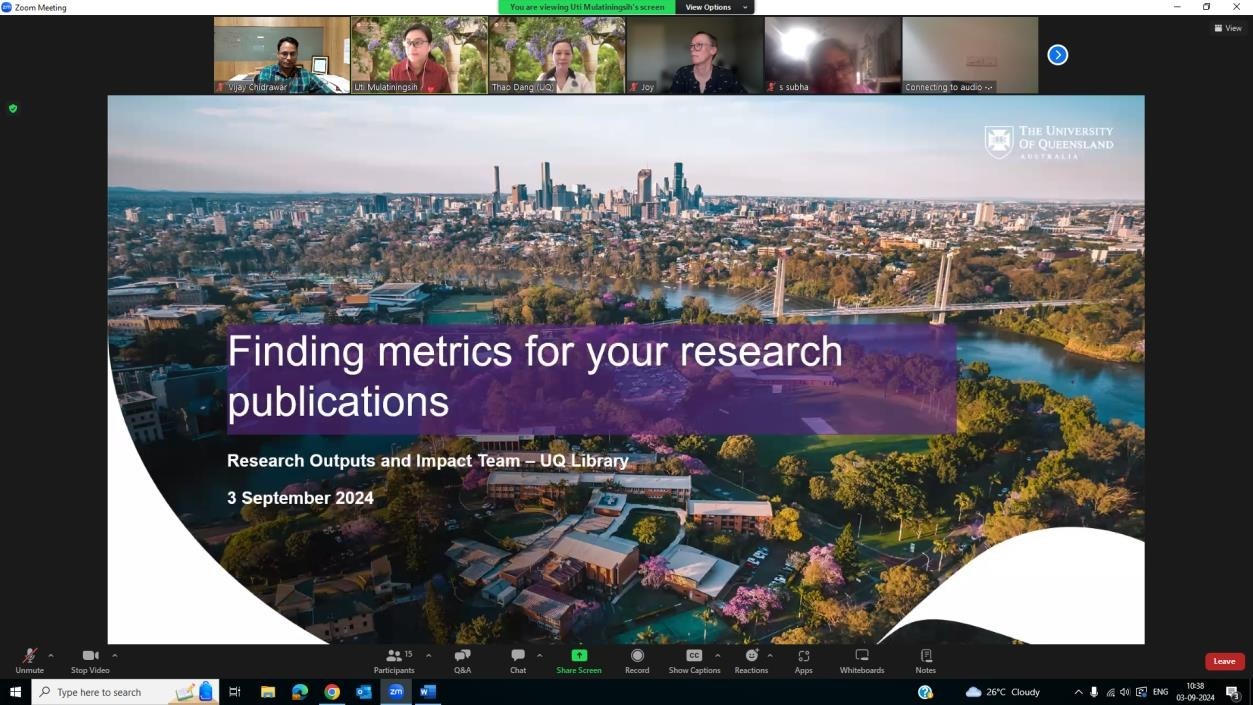Start Share Screen
Screen dimensions: 1253x705
[579, 661]
